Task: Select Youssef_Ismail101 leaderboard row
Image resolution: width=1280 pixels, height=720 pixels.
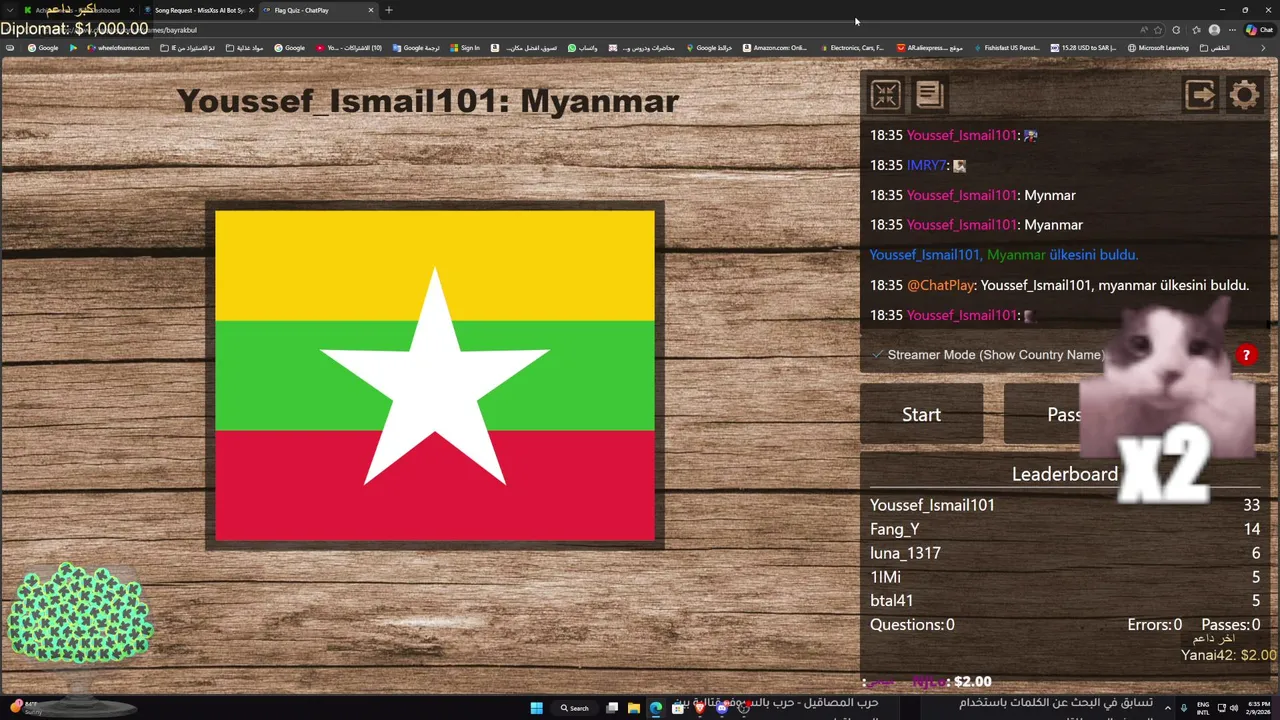Action: tap(1065, 505)
